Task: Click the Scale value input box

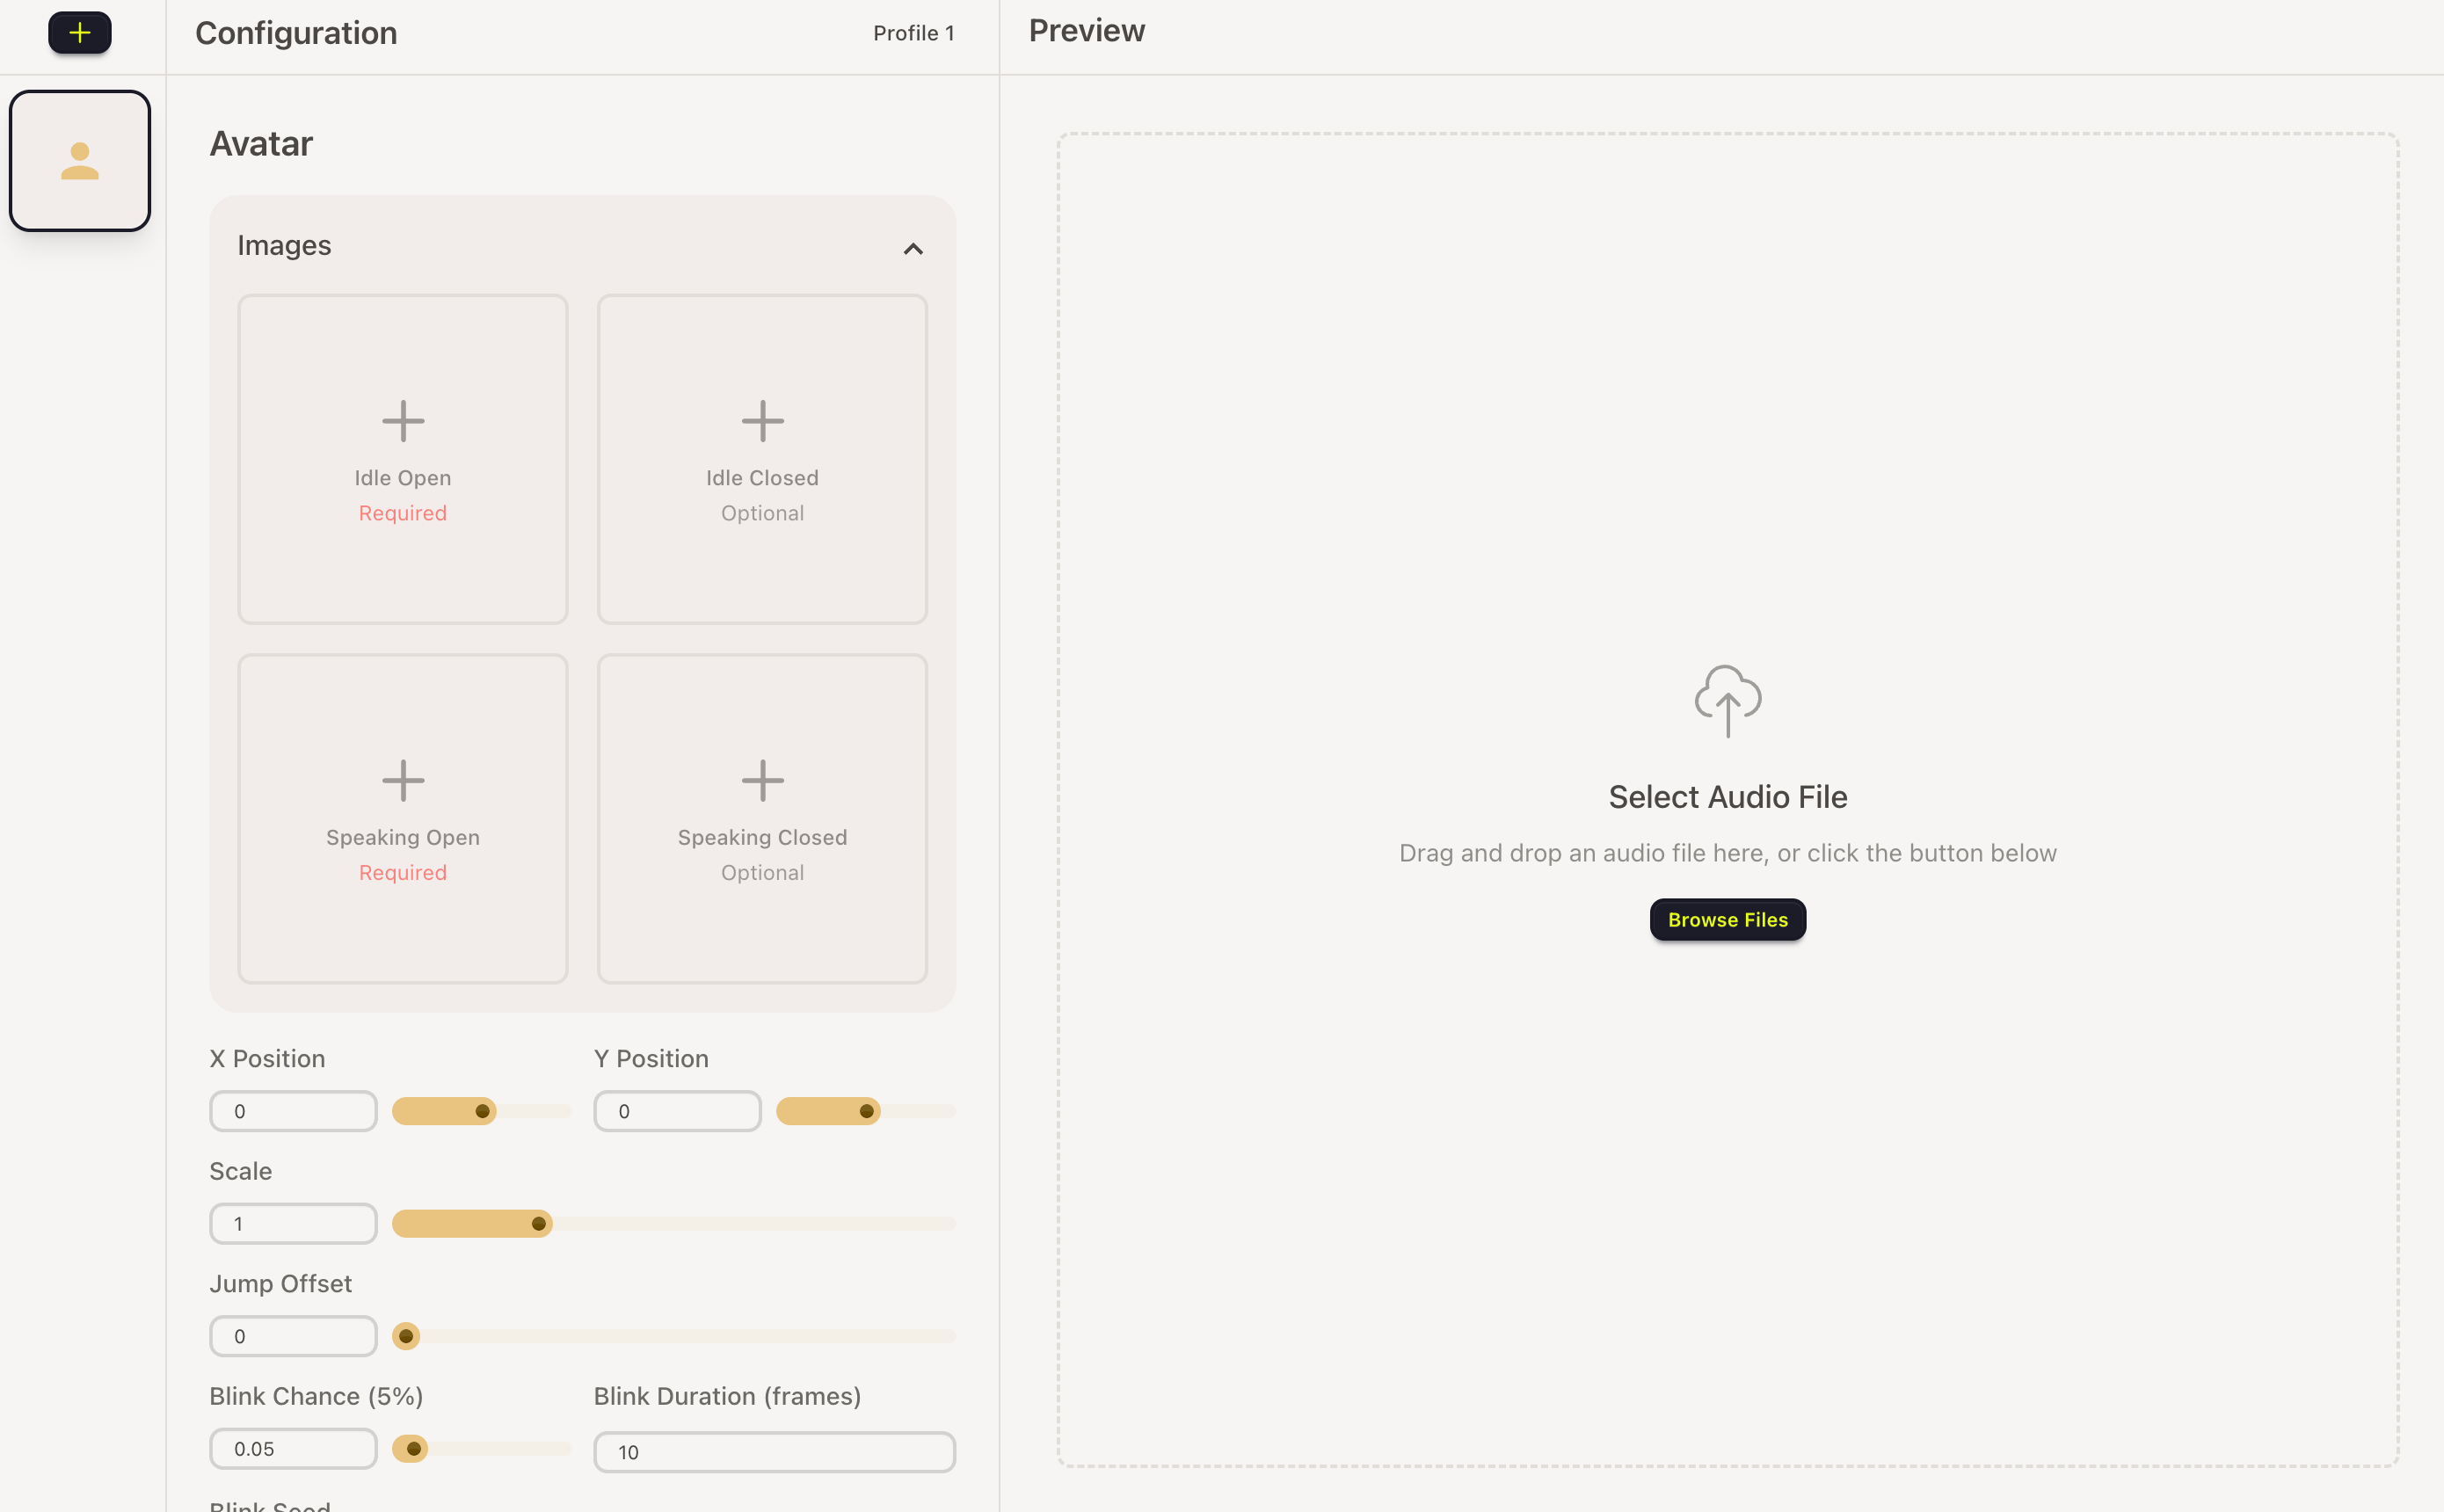Action: click(293, 1223)
